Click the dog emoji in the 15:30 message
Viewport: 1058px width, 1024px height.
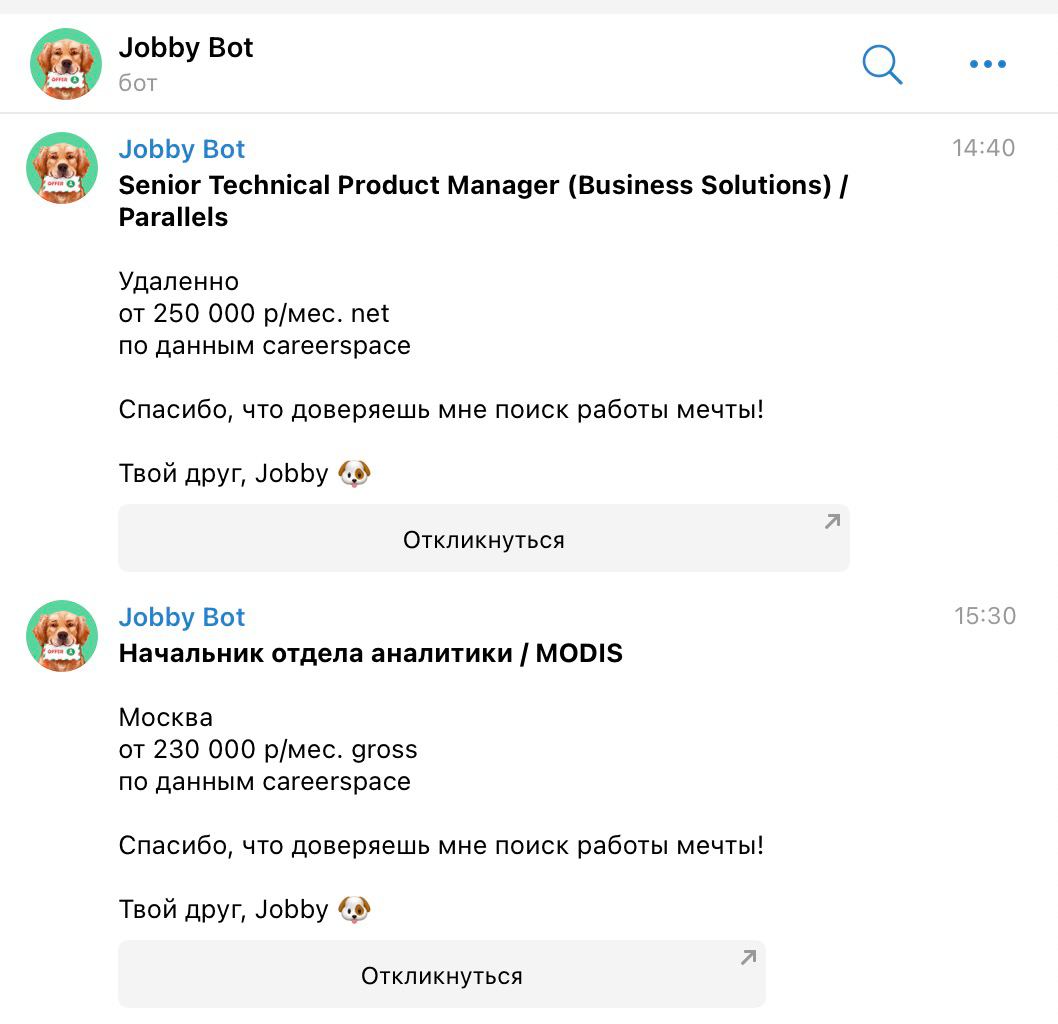pyautogui.click(x=354, y=909)
